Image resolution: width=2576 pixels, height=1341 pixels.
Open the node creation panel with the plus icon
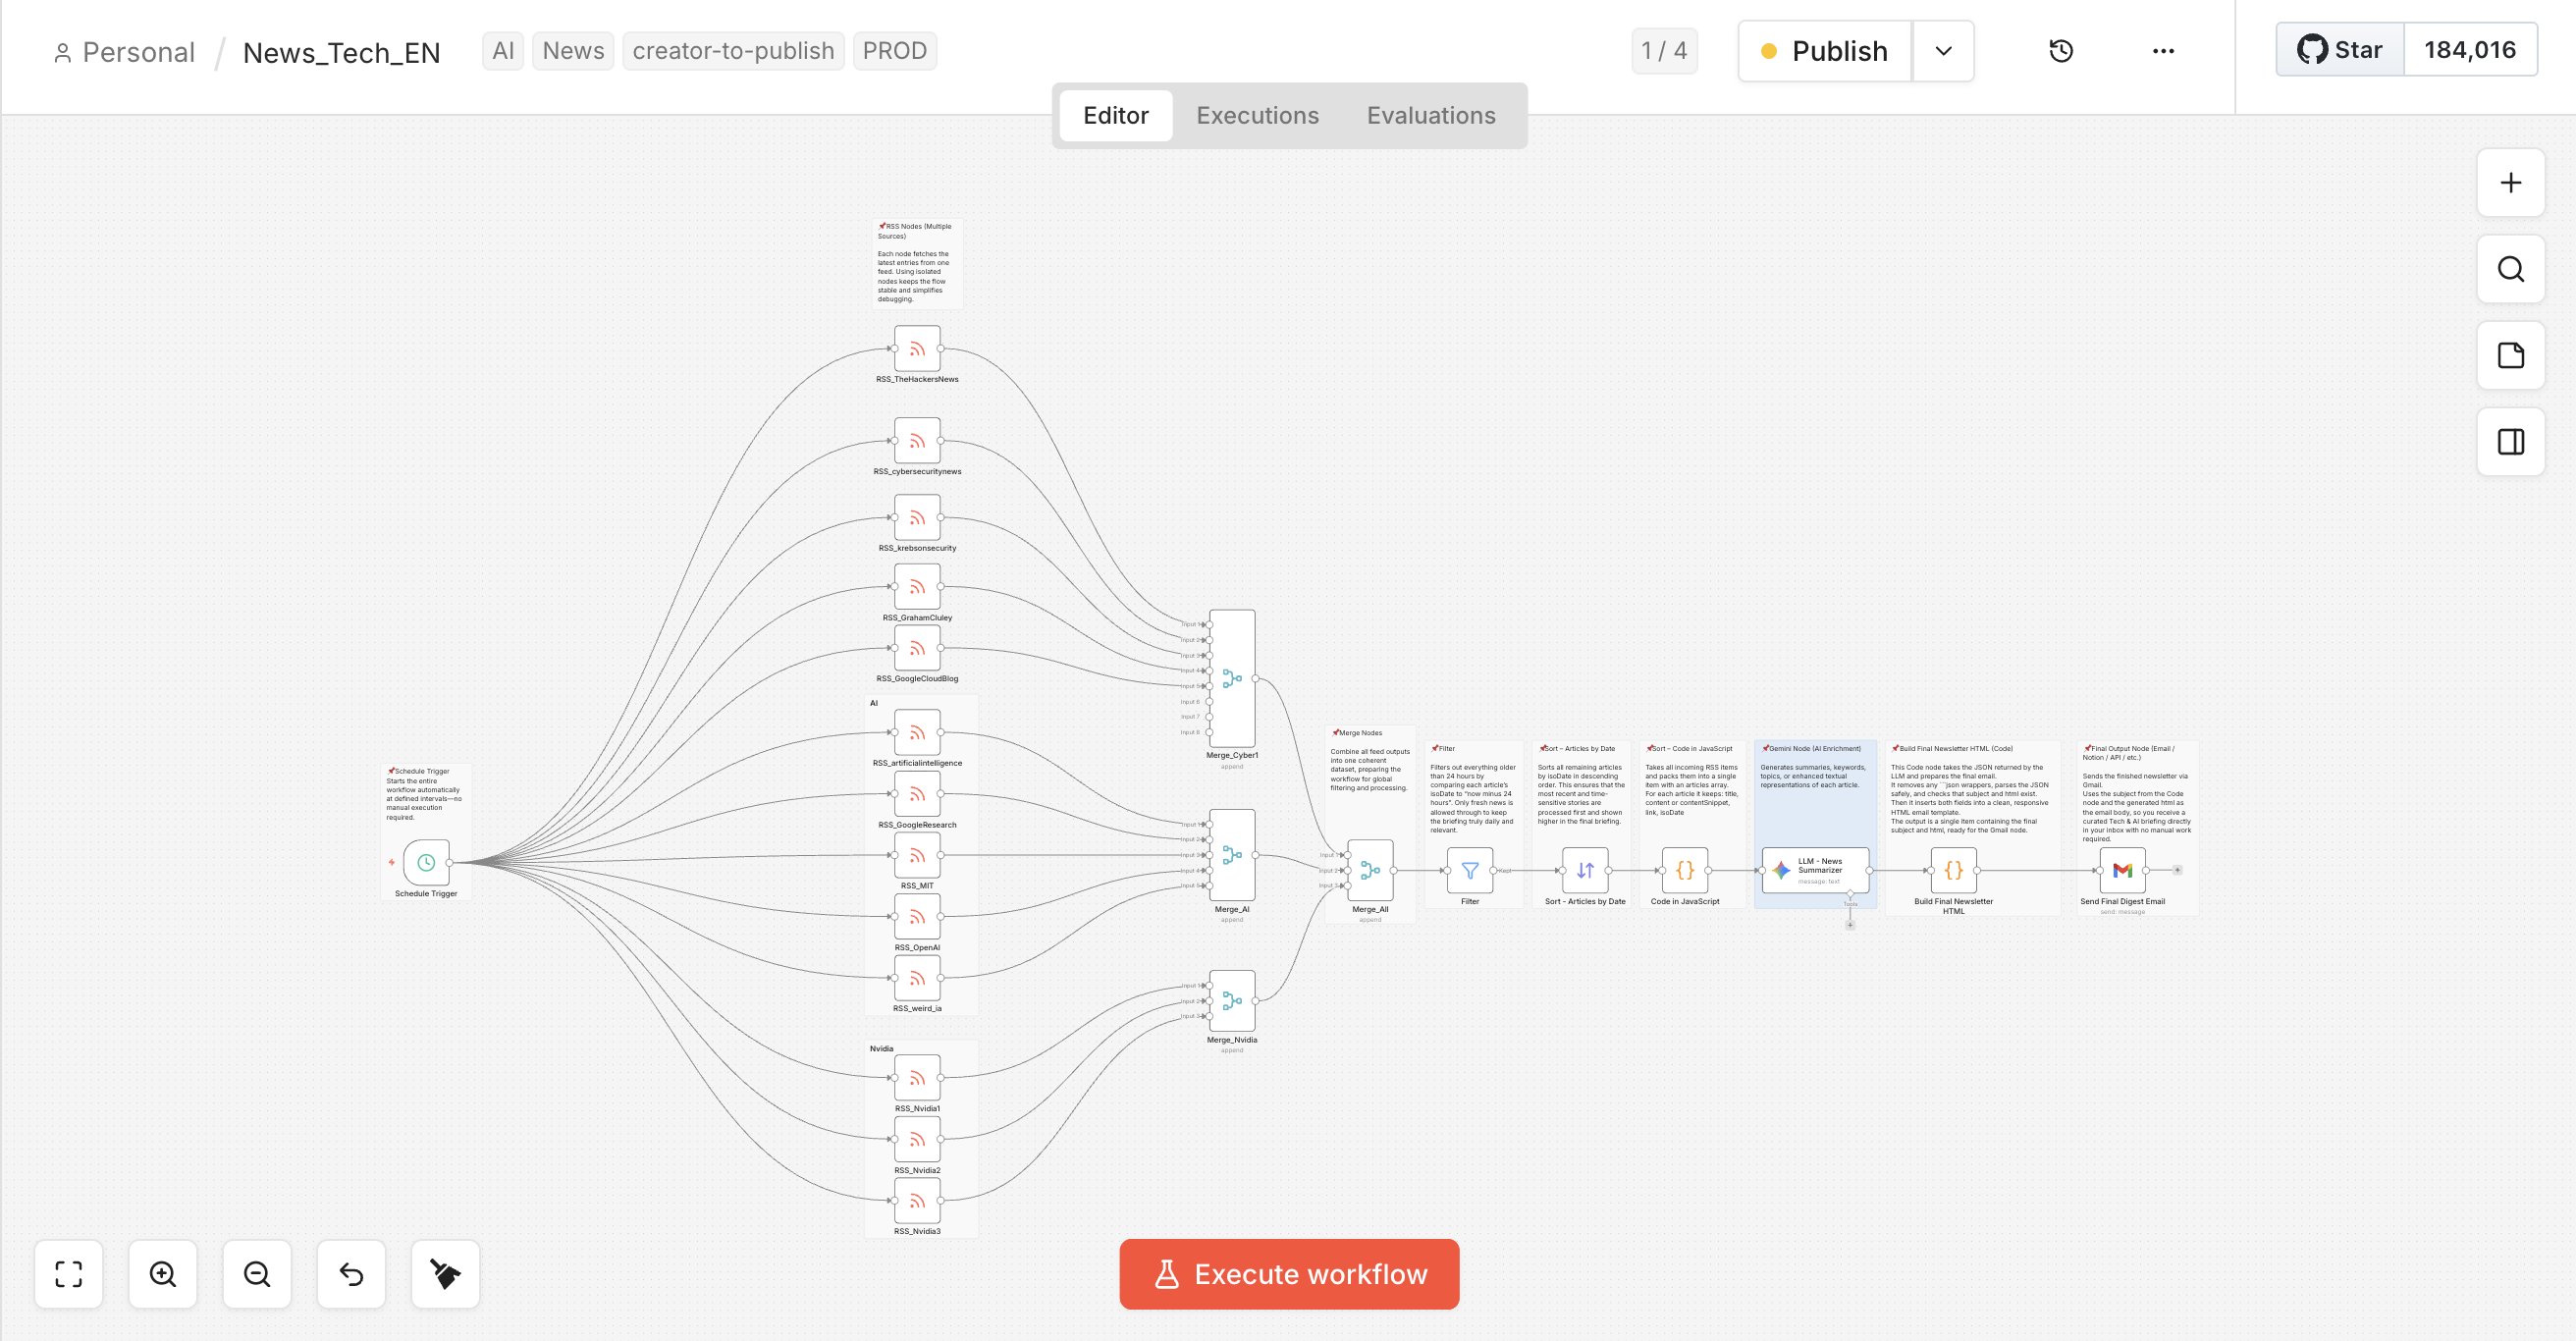2509,183
